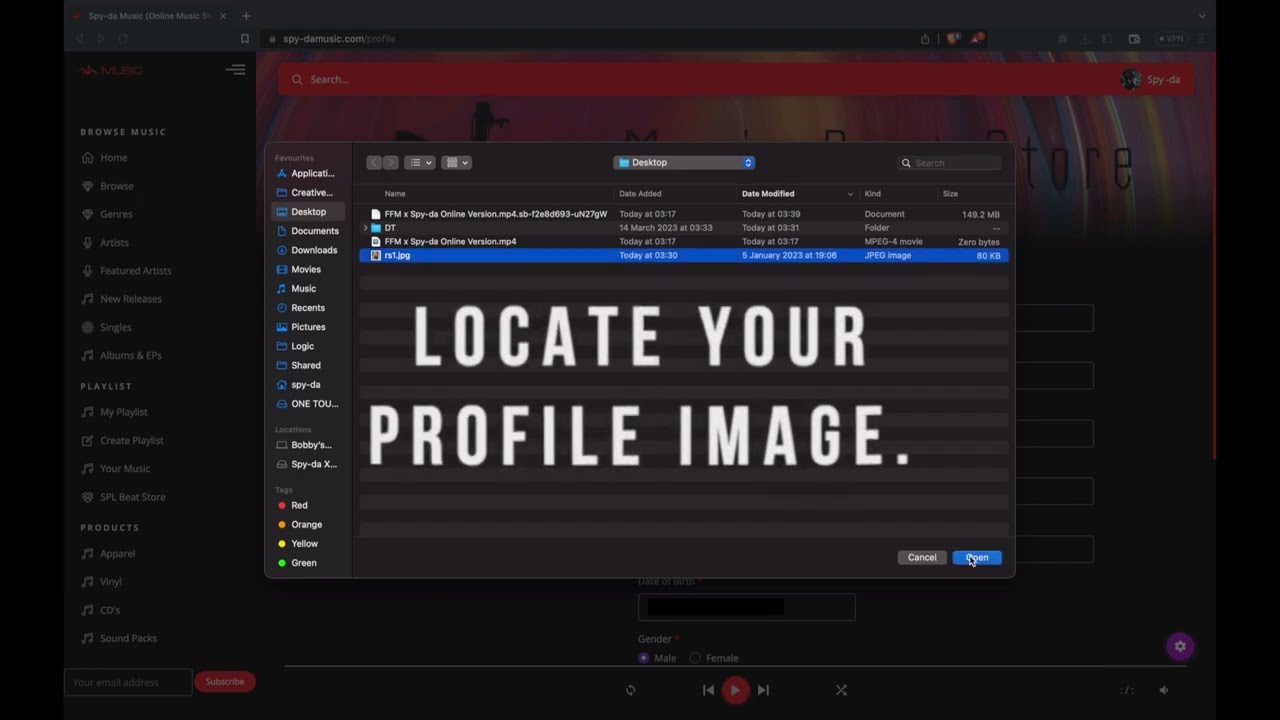1280x720 pixels.
Task: Select the FFM x Spy-da Online Version.mp4 file
Action: coord(683,241)
